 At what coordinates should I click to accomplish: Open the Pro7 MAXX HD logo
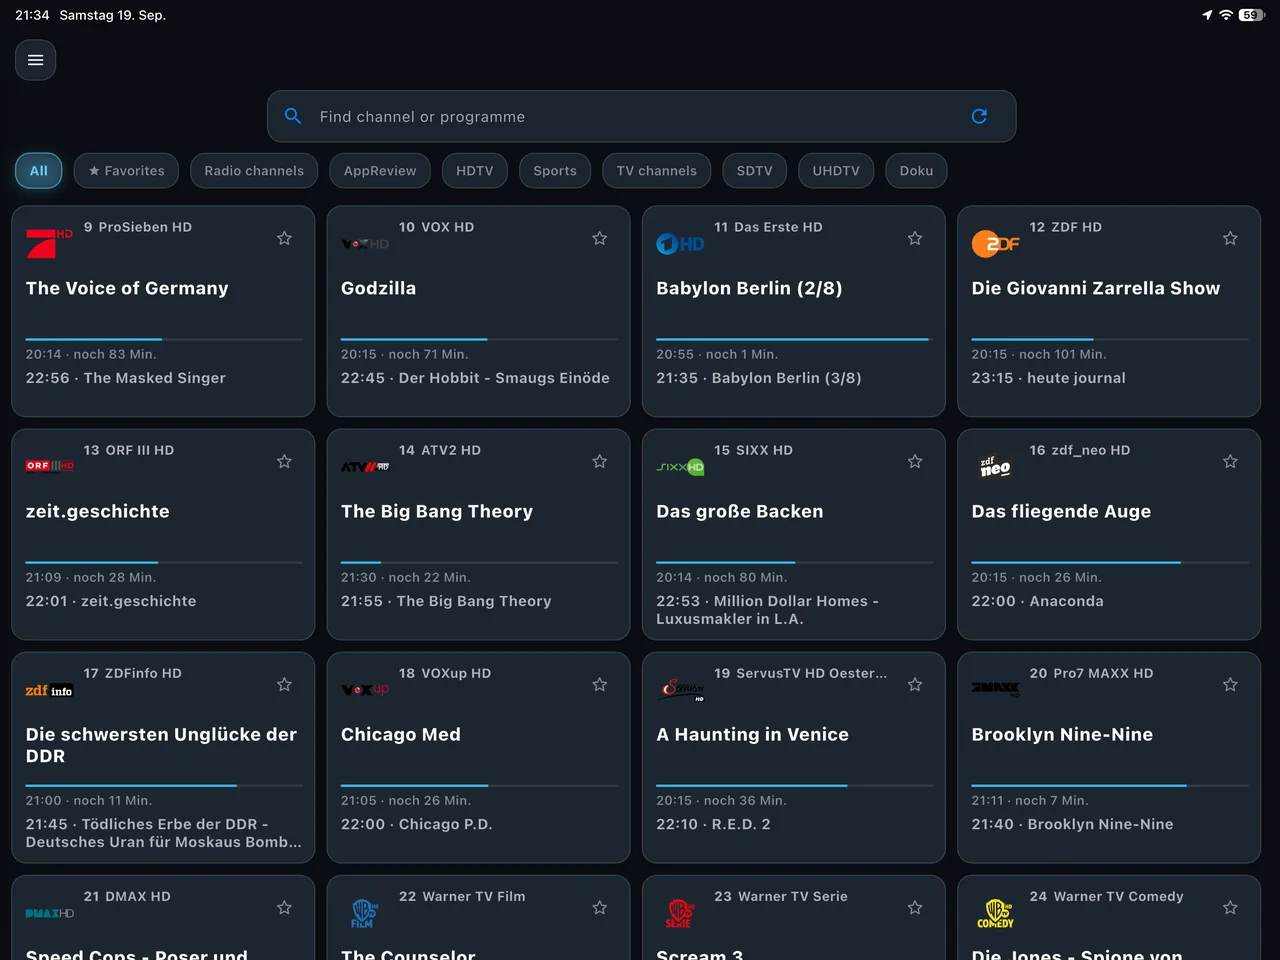(995, 689)
